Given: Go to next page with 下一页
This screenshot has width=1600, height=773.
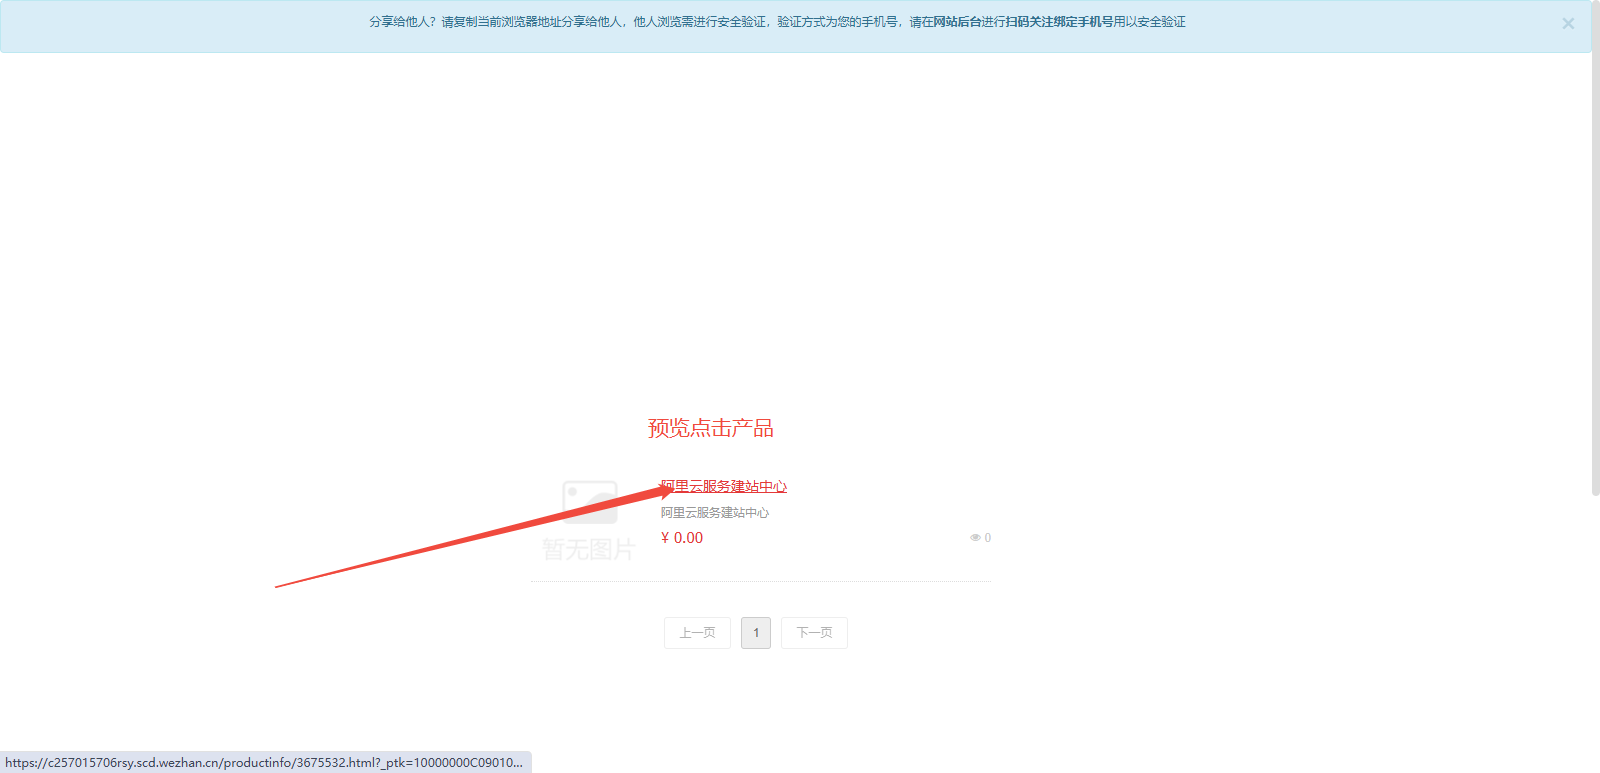Looking at the screenshot, I should pos(814,633).
